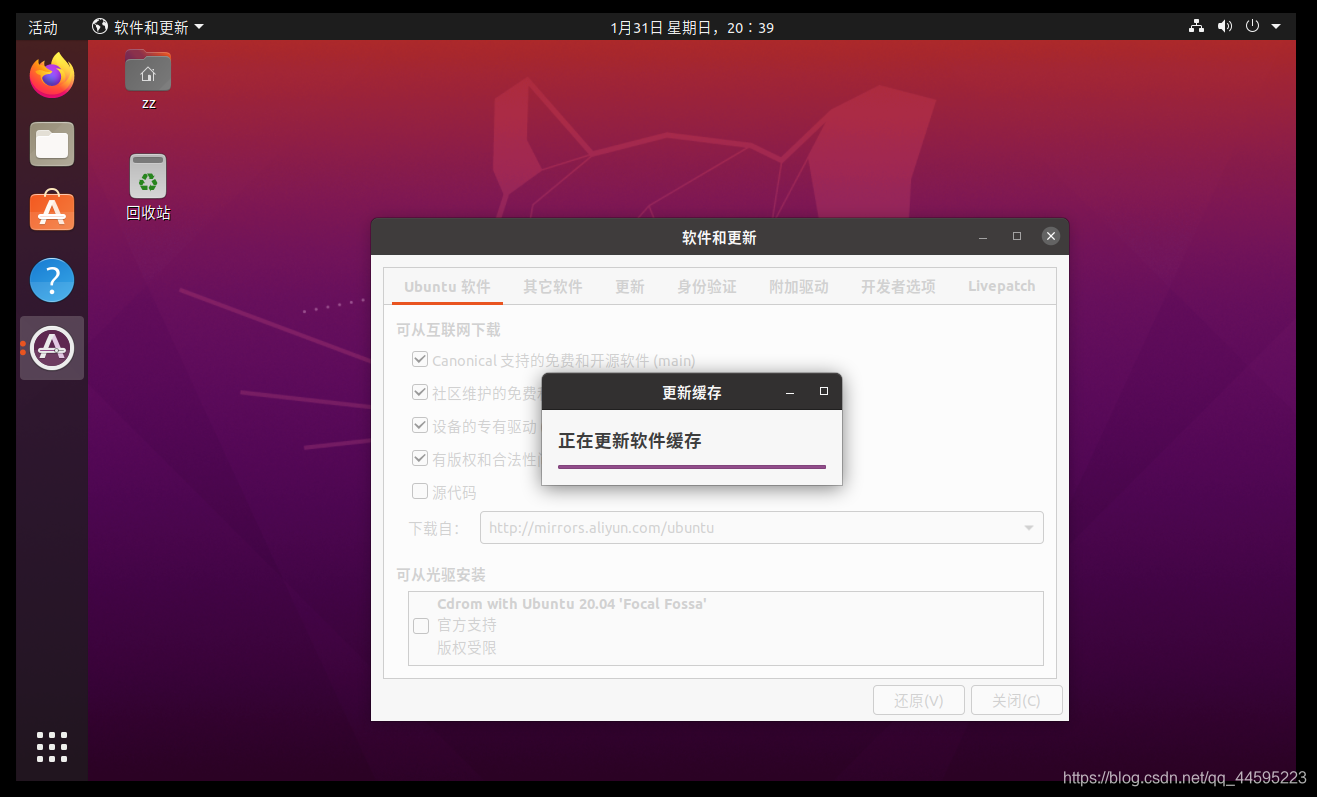Toggle the 设备的专有驱动 checkbox
This screenshot has width=1317, height=797.
(420, 425)
